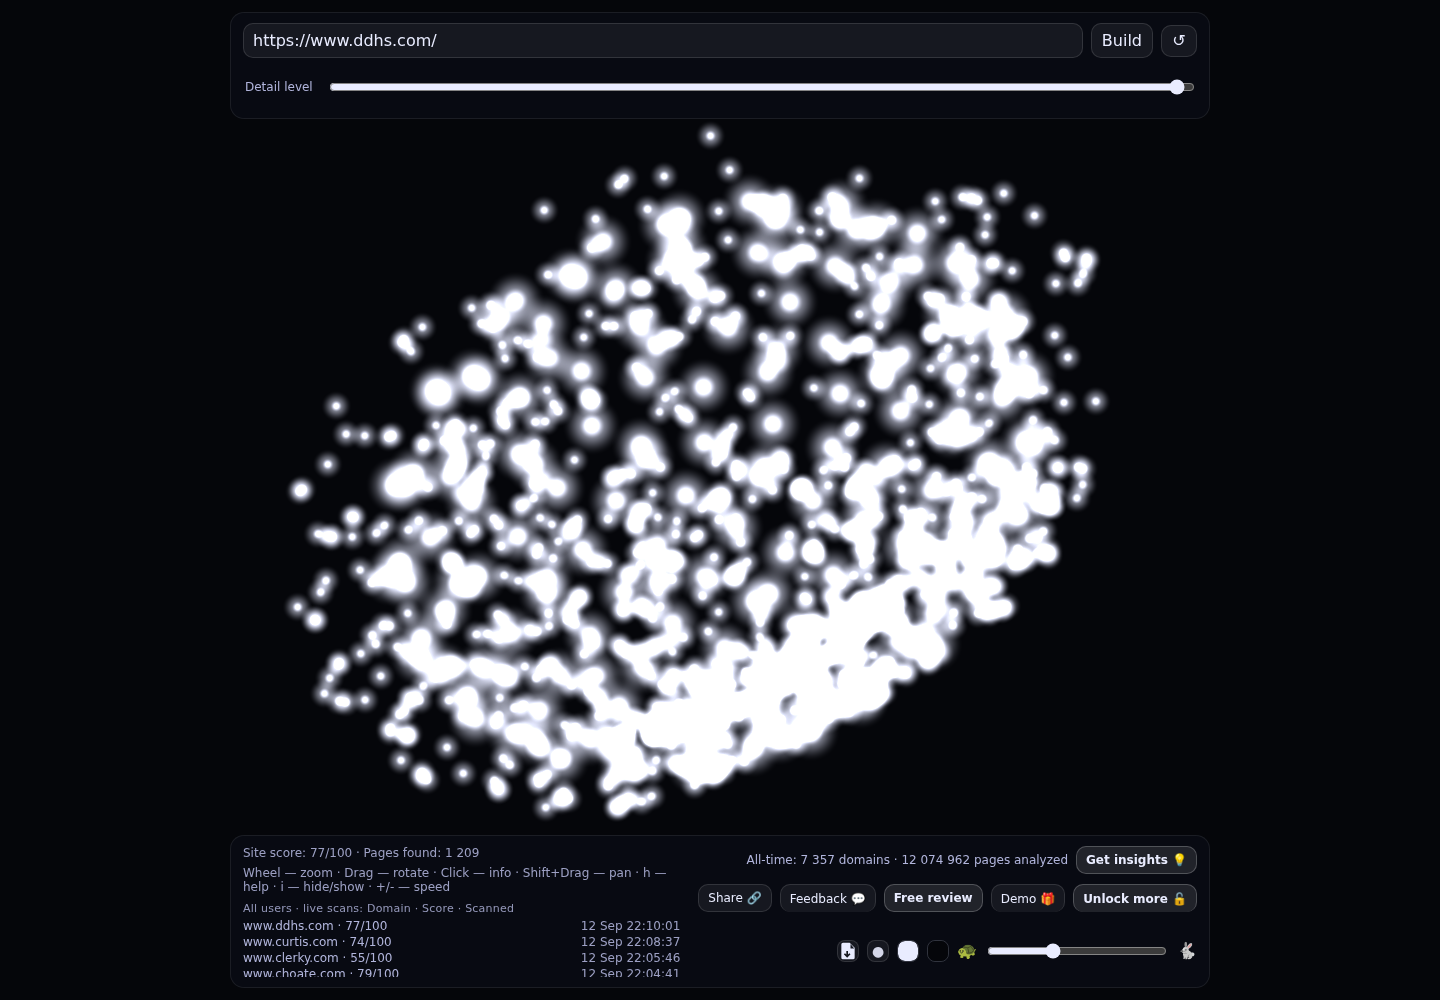
Task: Click the reload arrow button beside Build
Action: coord(1178,40)
